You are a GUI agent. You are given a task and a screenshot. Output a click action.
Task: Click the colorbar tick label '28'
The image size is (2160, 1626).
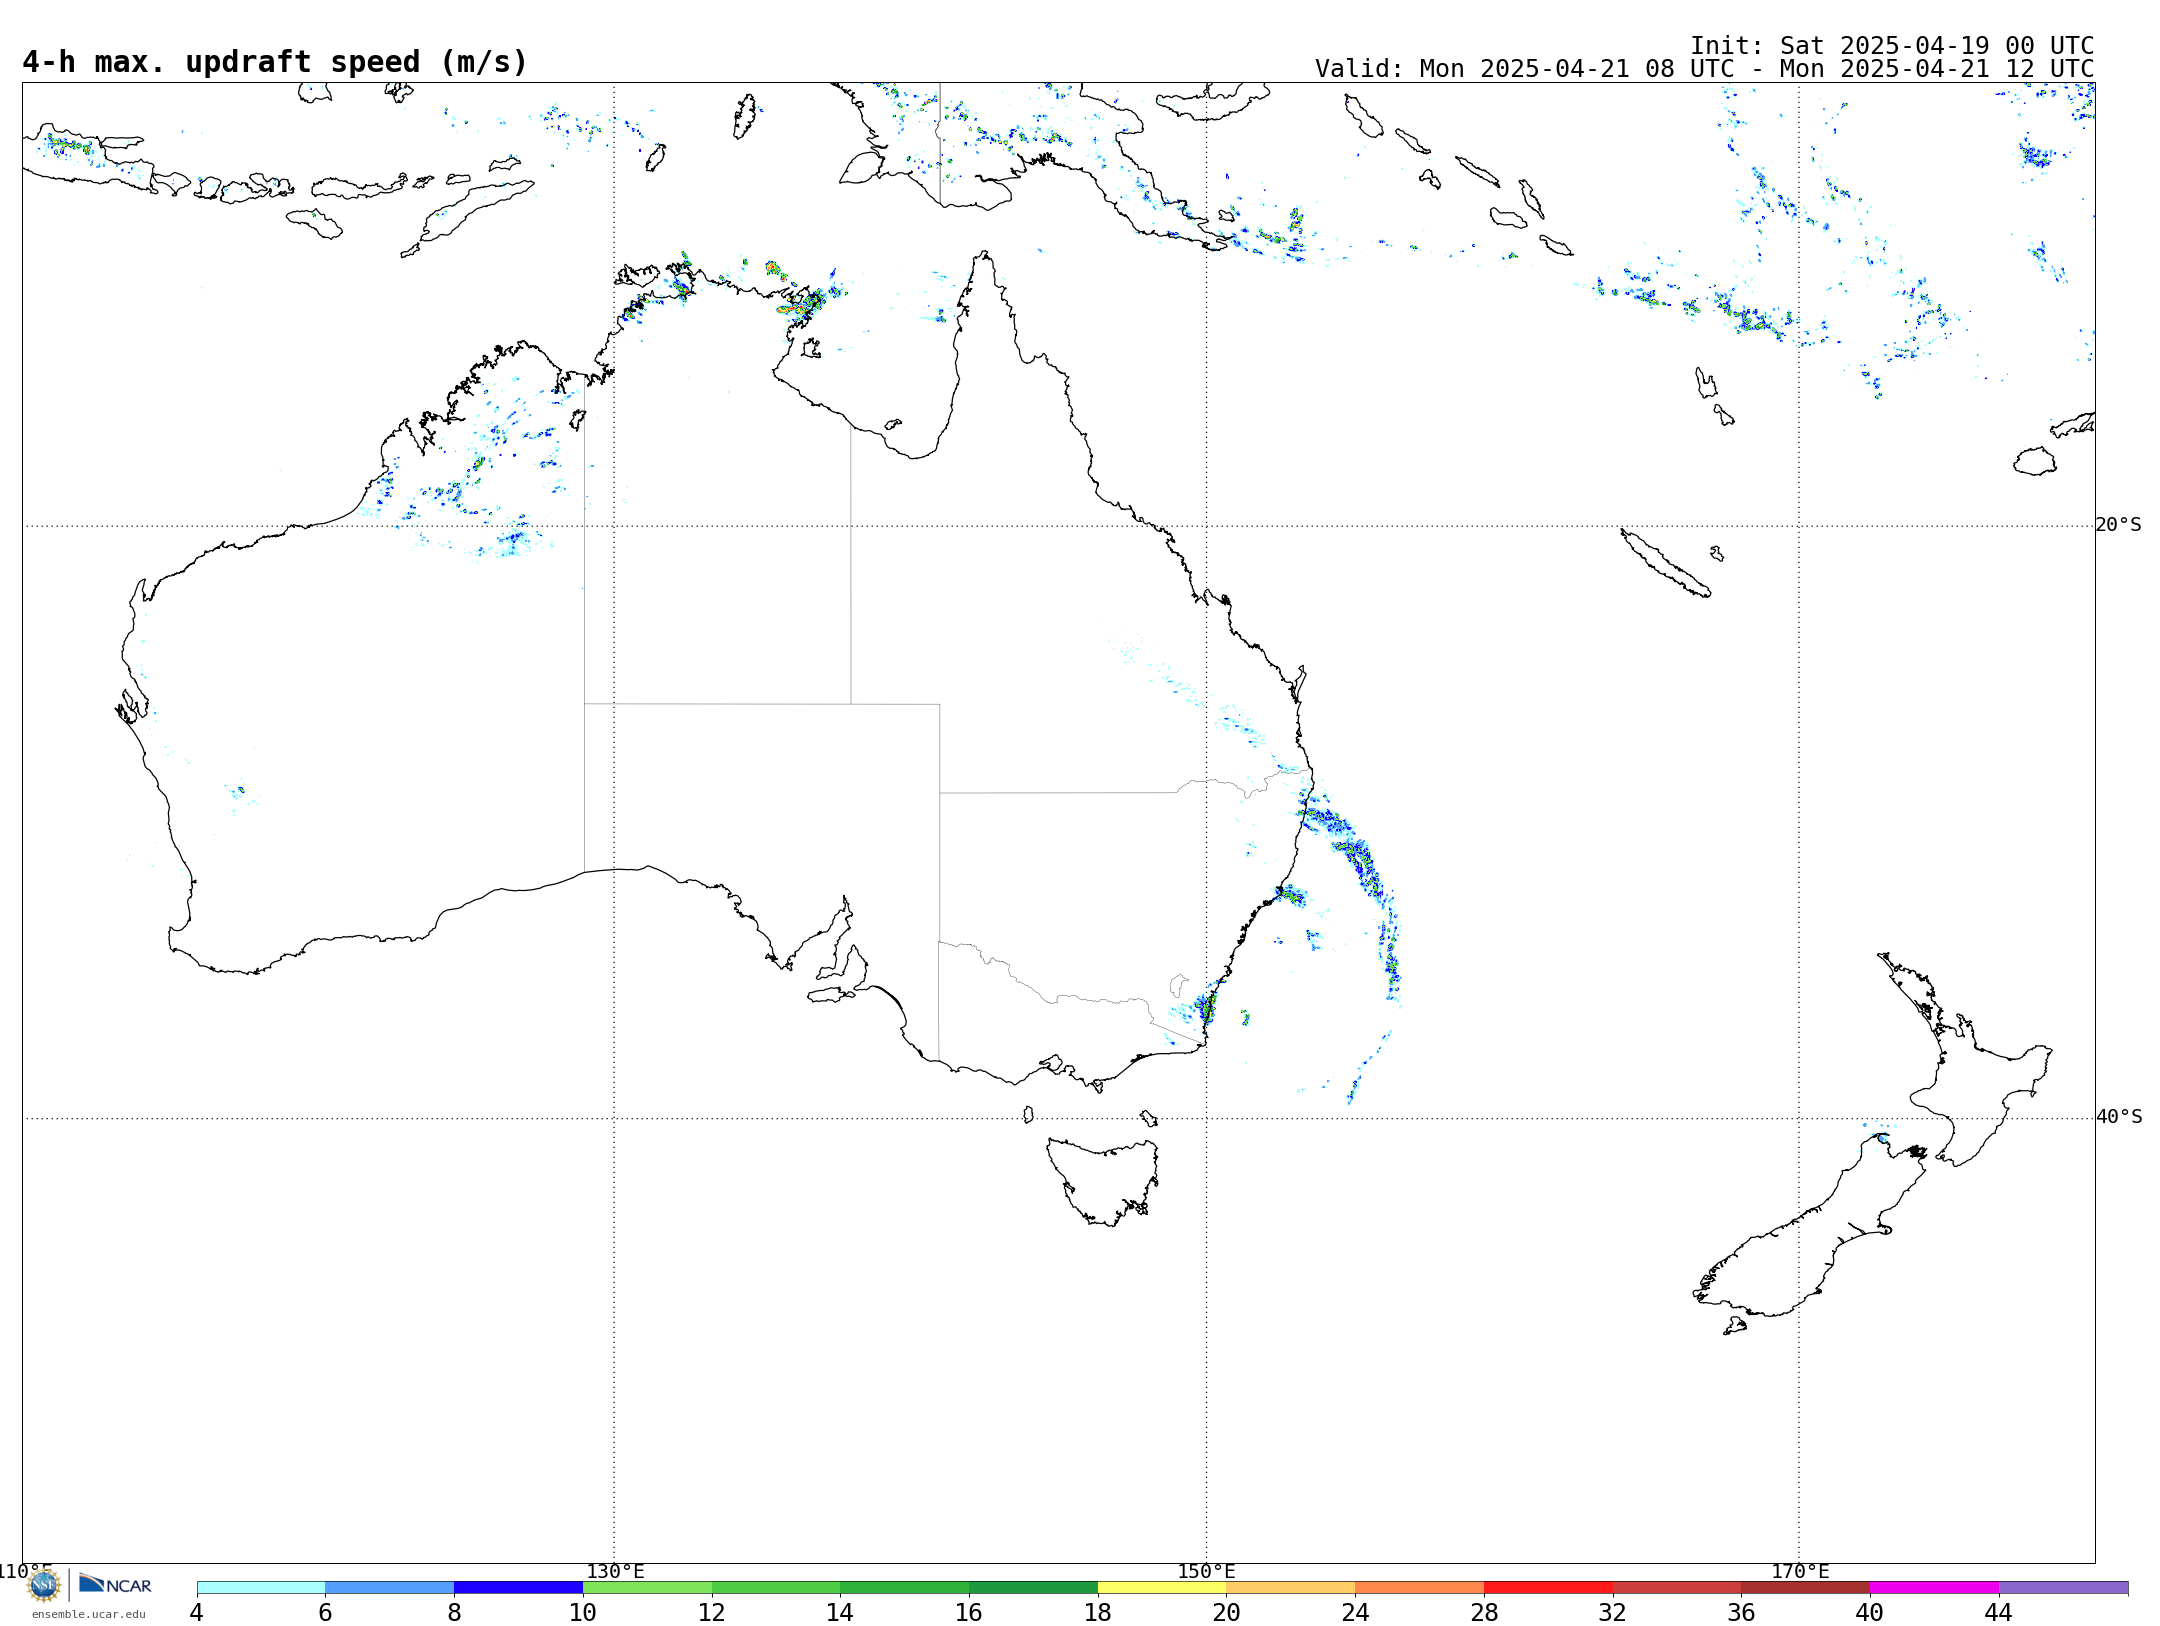(1484, 1612)
